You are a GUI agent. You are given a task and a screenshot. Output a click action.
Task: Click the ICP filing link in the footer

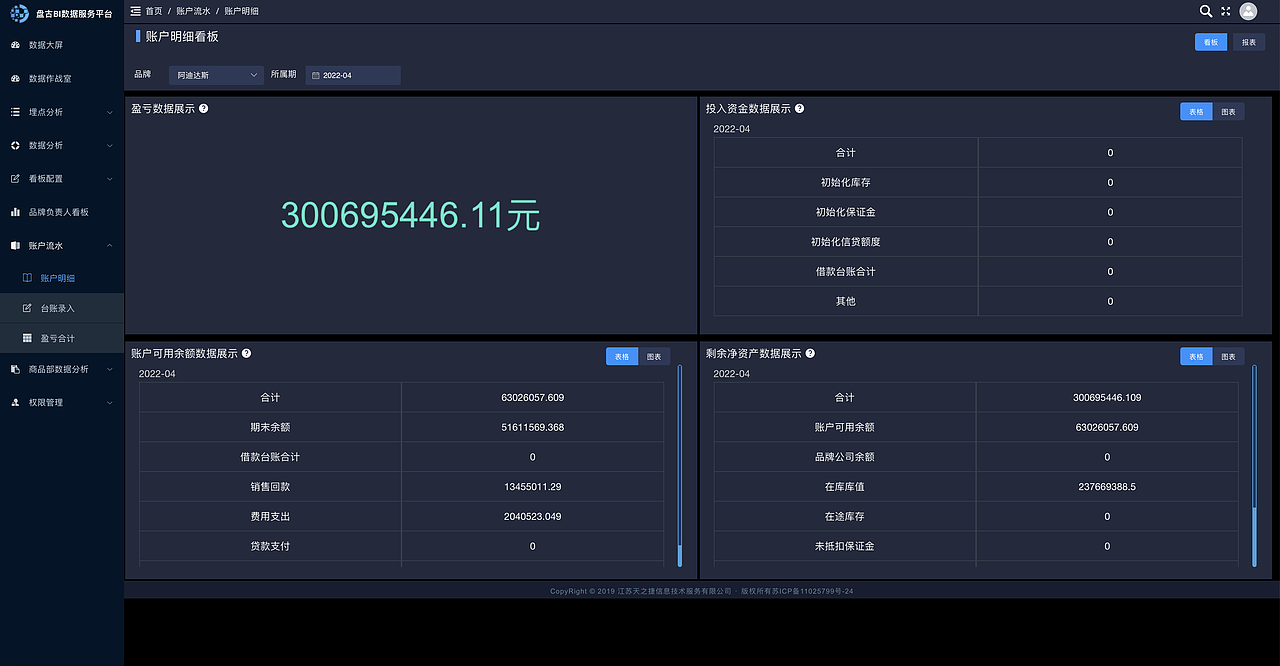pyautogui.click(x=812, y=590)
